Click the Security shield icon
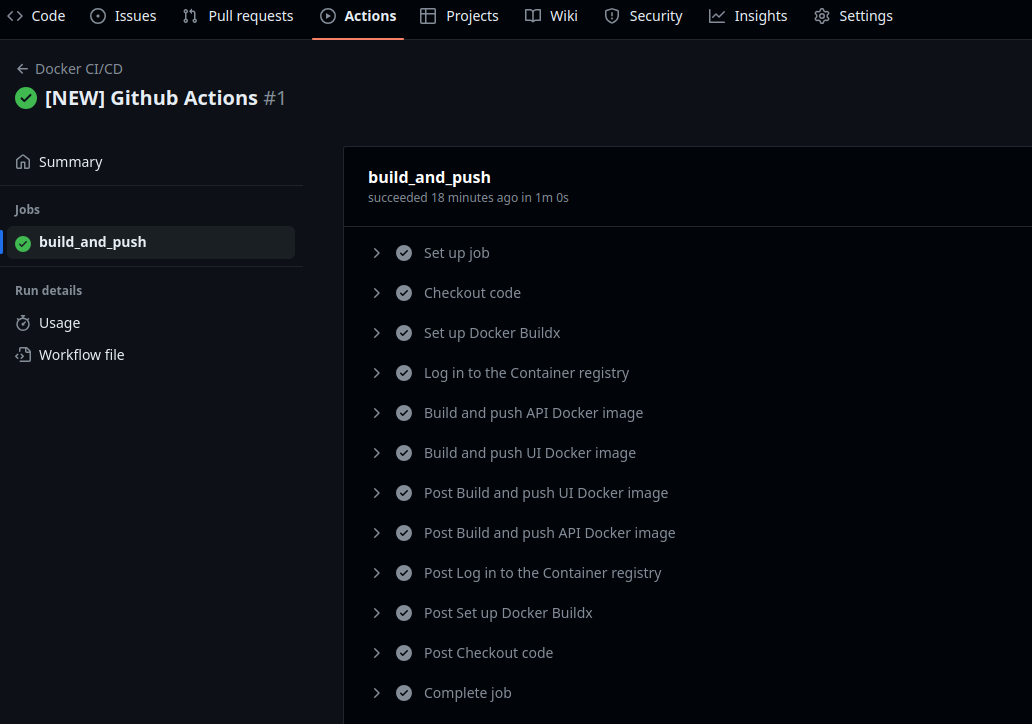This screenshot has width=1032, height=724. (612, 16)
